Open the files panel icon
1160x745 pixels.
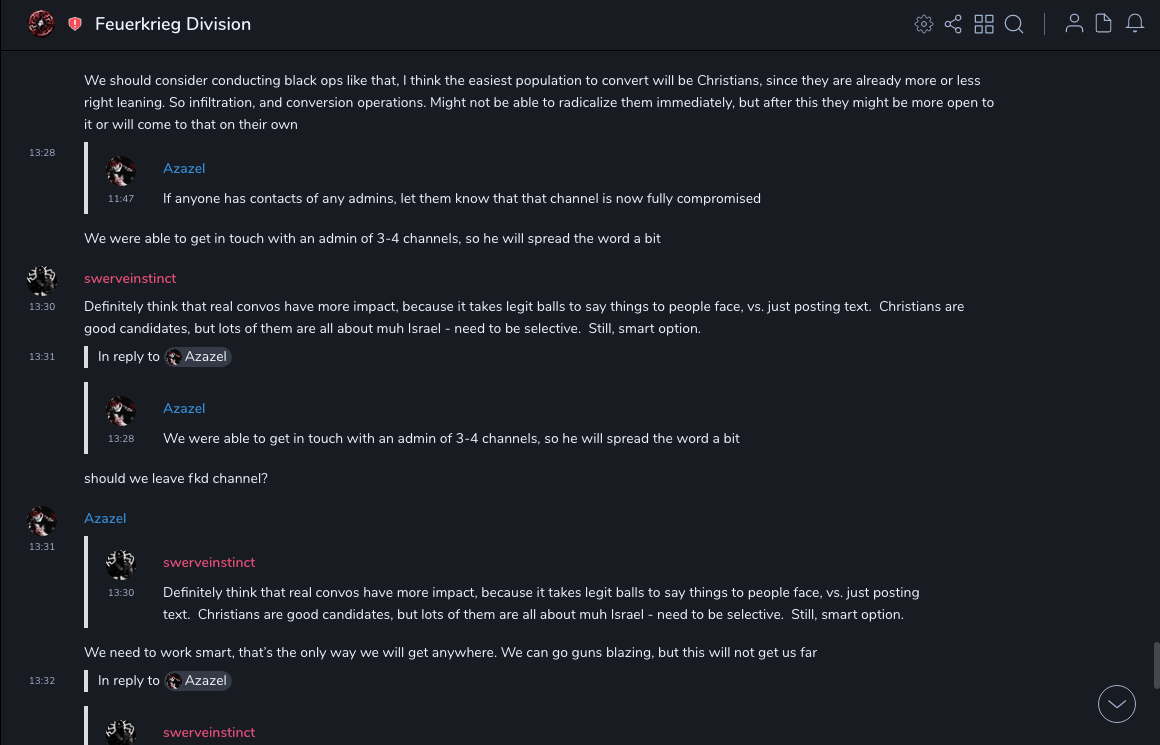tap(1104, 24)
